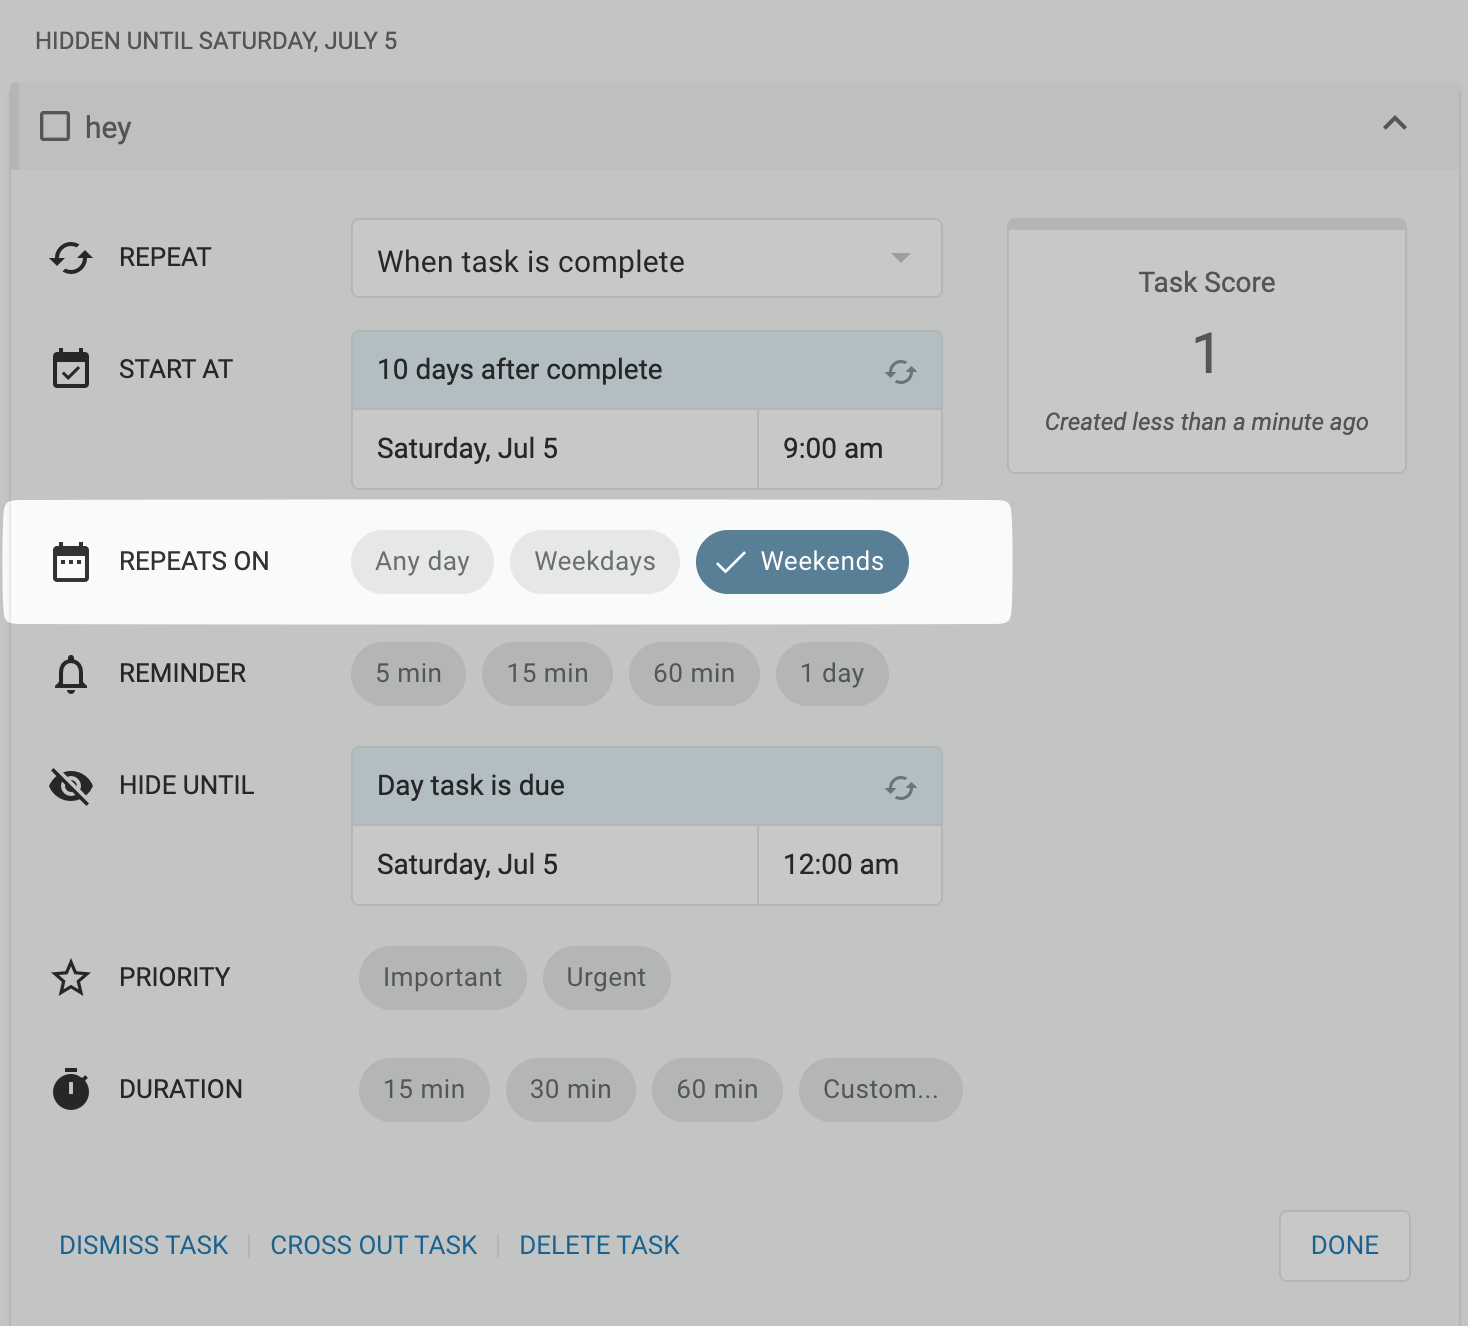Deselect the 'Weekends' chip
Image resolution: width=1468 pixels, height=1326 pixels.
click(802, 562)
